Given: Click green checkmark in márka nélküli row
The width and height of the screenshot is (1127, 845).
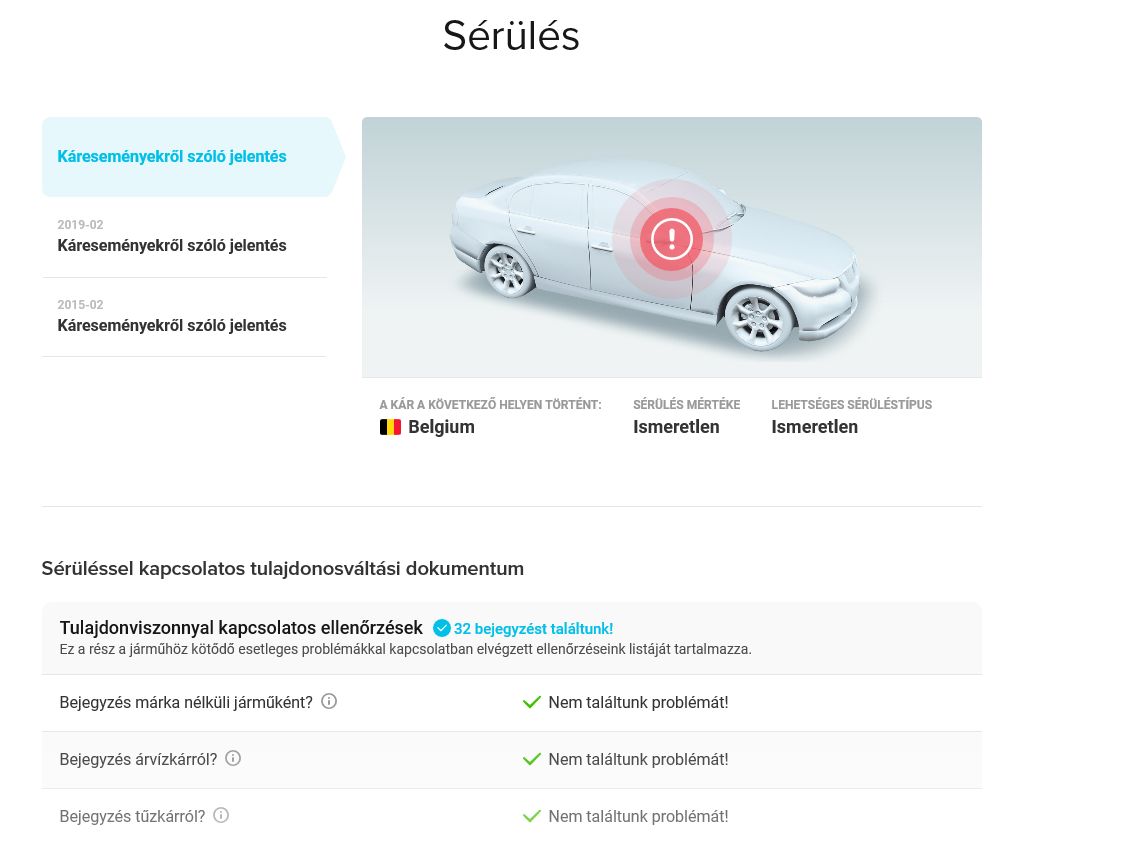Looking at the screenshot, I should (532, 703).
